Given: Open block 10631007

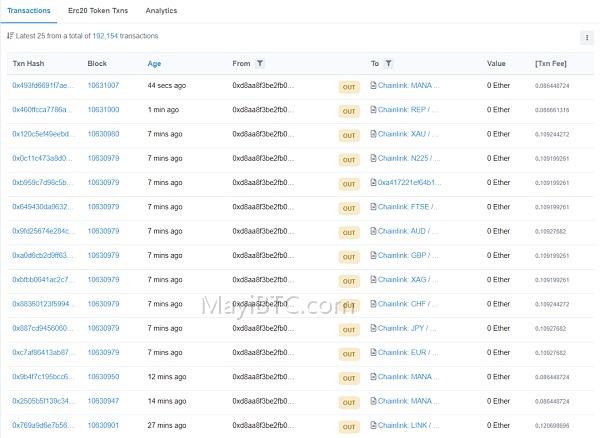Looking at the screenshot, I should tap(103, 85).
